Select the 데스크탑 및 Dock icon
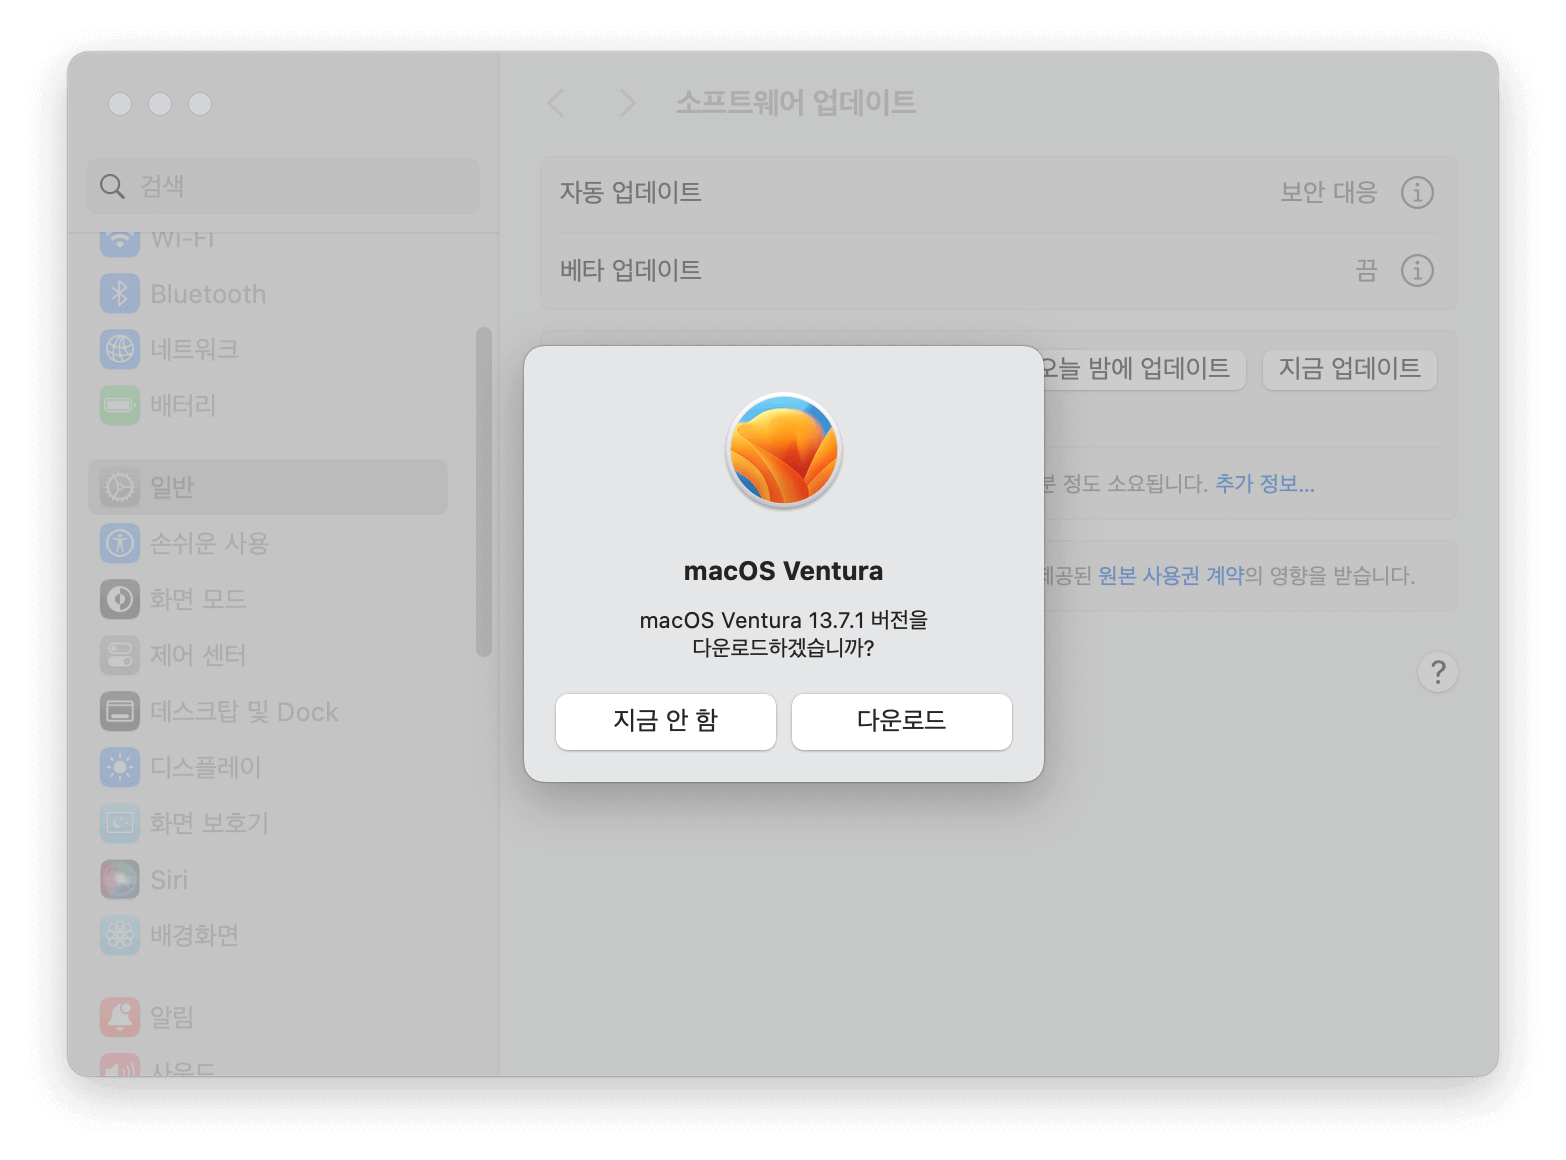This screenshot has width=1566, height=1160. click(120, 711)
